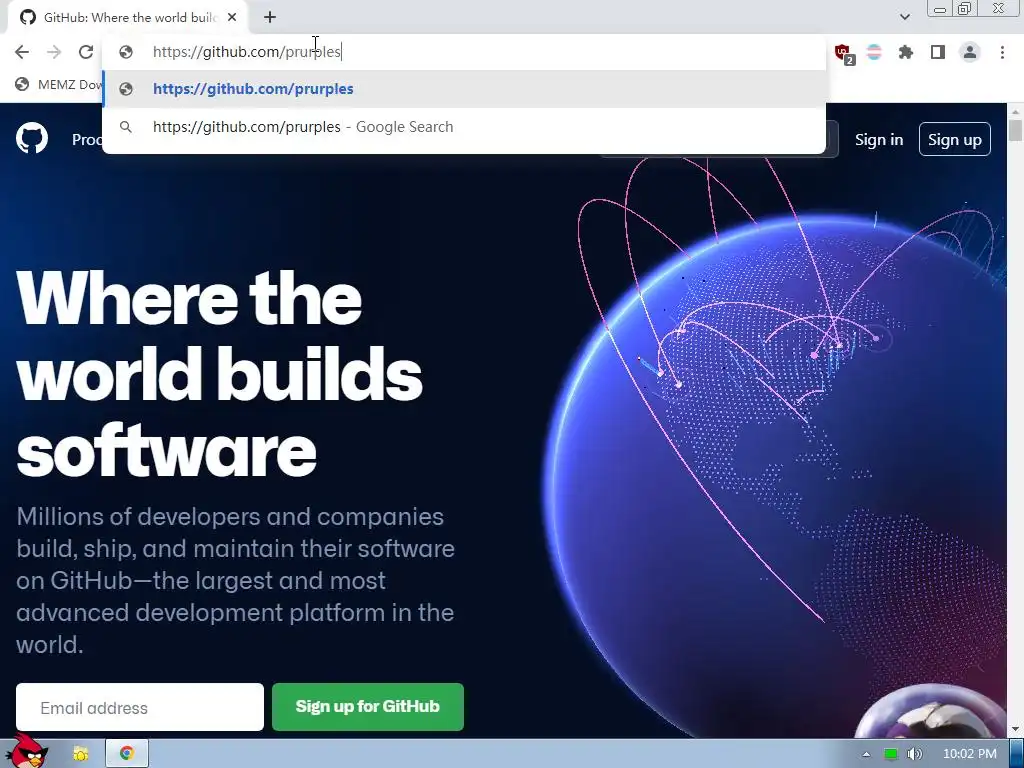
Task: Open the MEMZ Download bookmark
Action: (x=59, y=84)
